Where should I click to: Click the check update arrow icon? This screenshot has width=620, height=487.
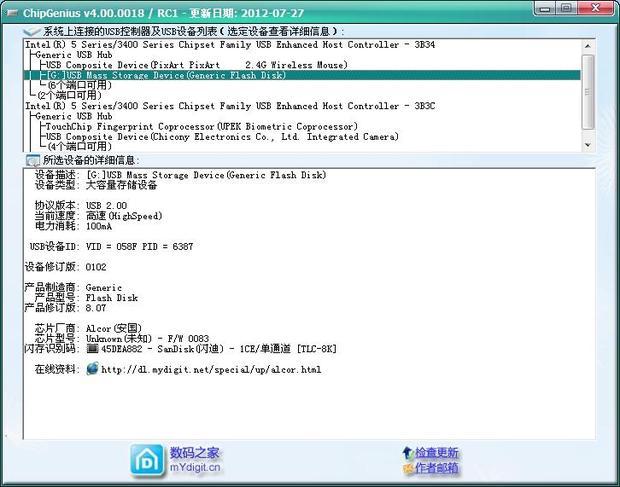click(407, 453)
